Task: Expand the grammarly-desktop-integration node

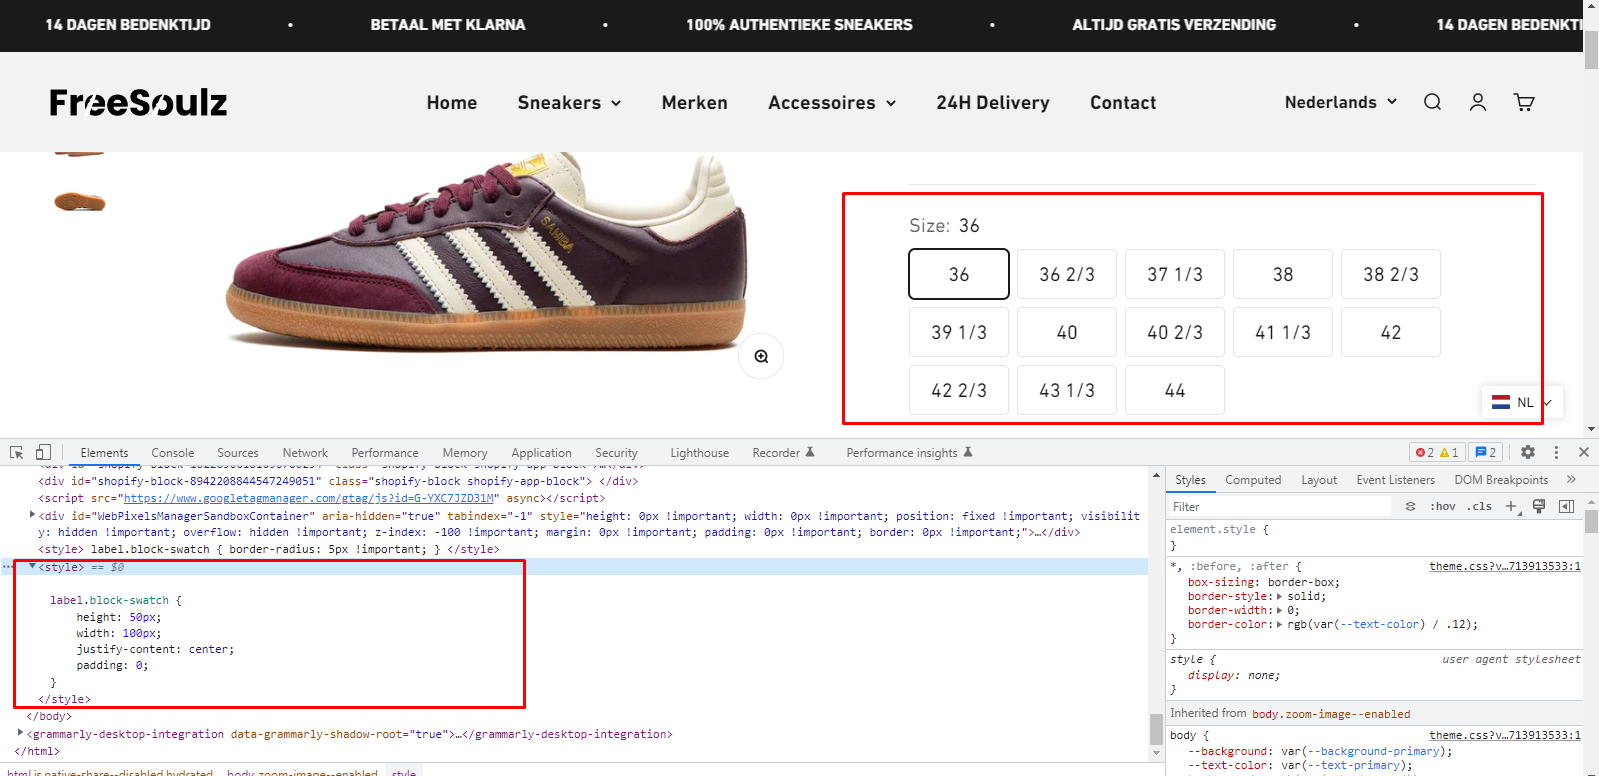Action: pyautogui.click(x=21, y=733)
